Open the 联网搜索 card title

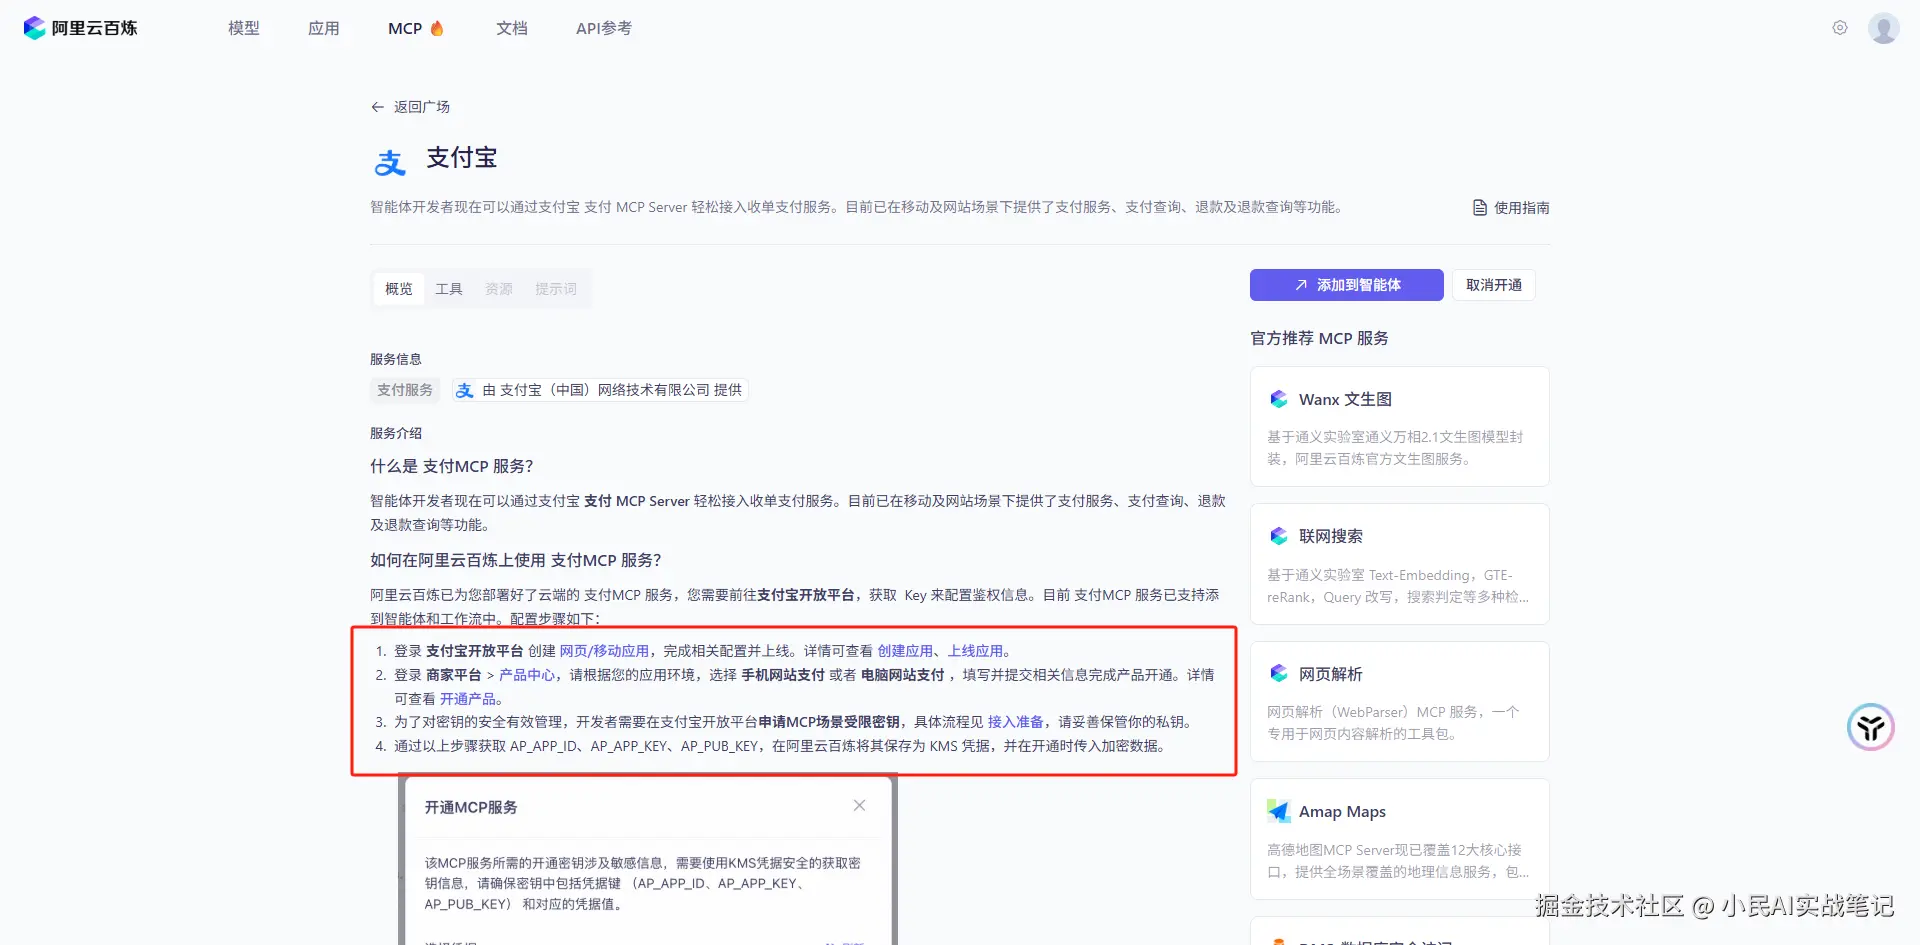coord(1331,536)
